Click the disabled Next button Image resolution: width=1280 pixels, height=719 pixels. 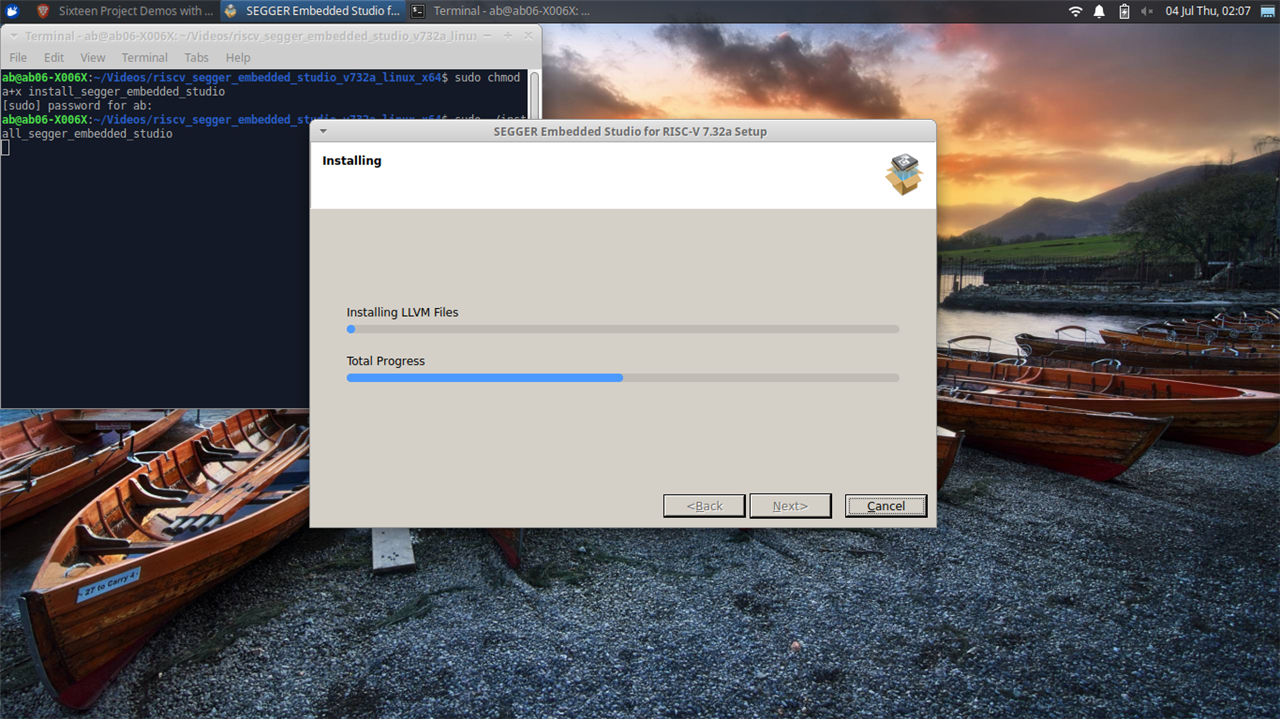(x=790, y=506)
